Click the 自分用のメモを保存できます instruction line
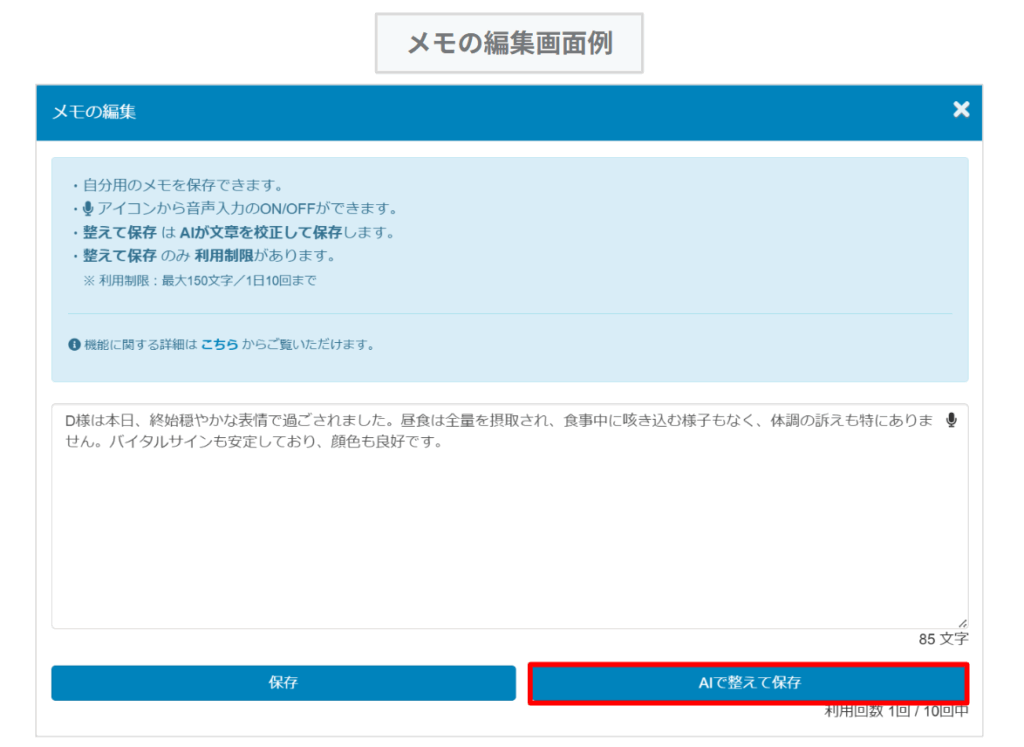 tap(183, 185)
